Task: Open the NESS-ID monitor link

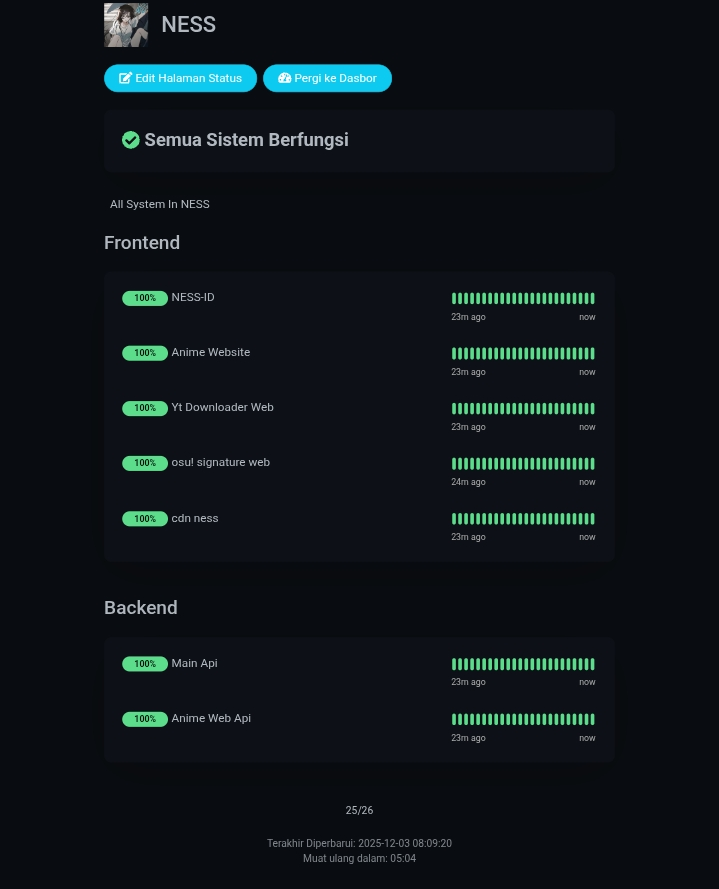Action: (x=193, y=297)
